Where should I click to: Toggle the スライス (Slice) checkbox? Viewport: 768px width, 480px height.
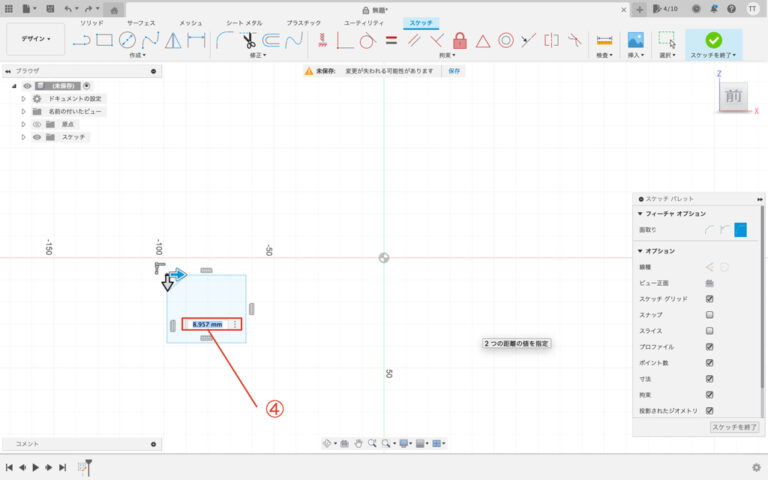(x=709, y=330)
